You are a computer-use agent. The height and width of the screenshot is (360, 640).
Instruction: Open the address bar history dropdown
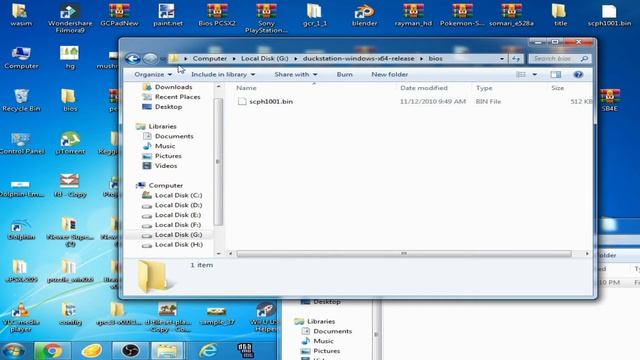pyautogui.click(x=502, y=59)
